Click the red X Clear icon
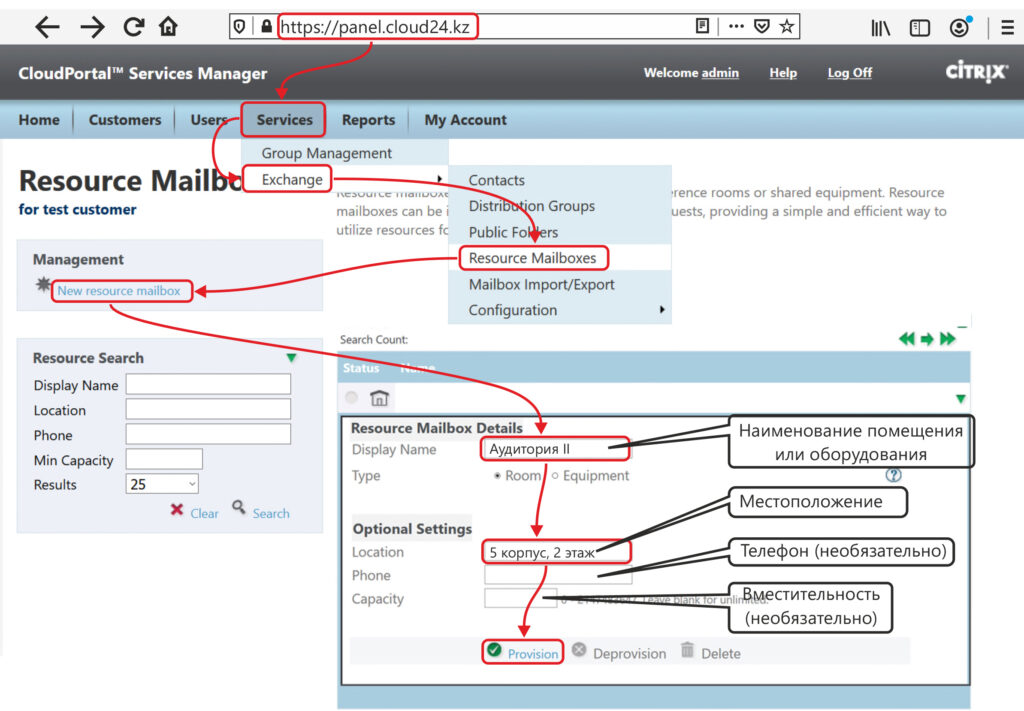This screenshot has height=711, width=1024. coord(176,509)
